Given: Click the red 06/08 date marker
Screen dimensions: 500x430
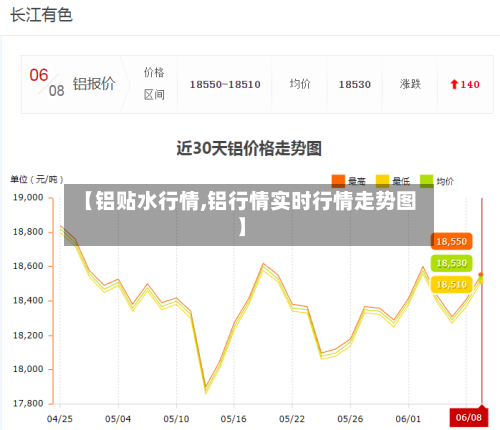Looking at the screenshot, I should 469,417.
